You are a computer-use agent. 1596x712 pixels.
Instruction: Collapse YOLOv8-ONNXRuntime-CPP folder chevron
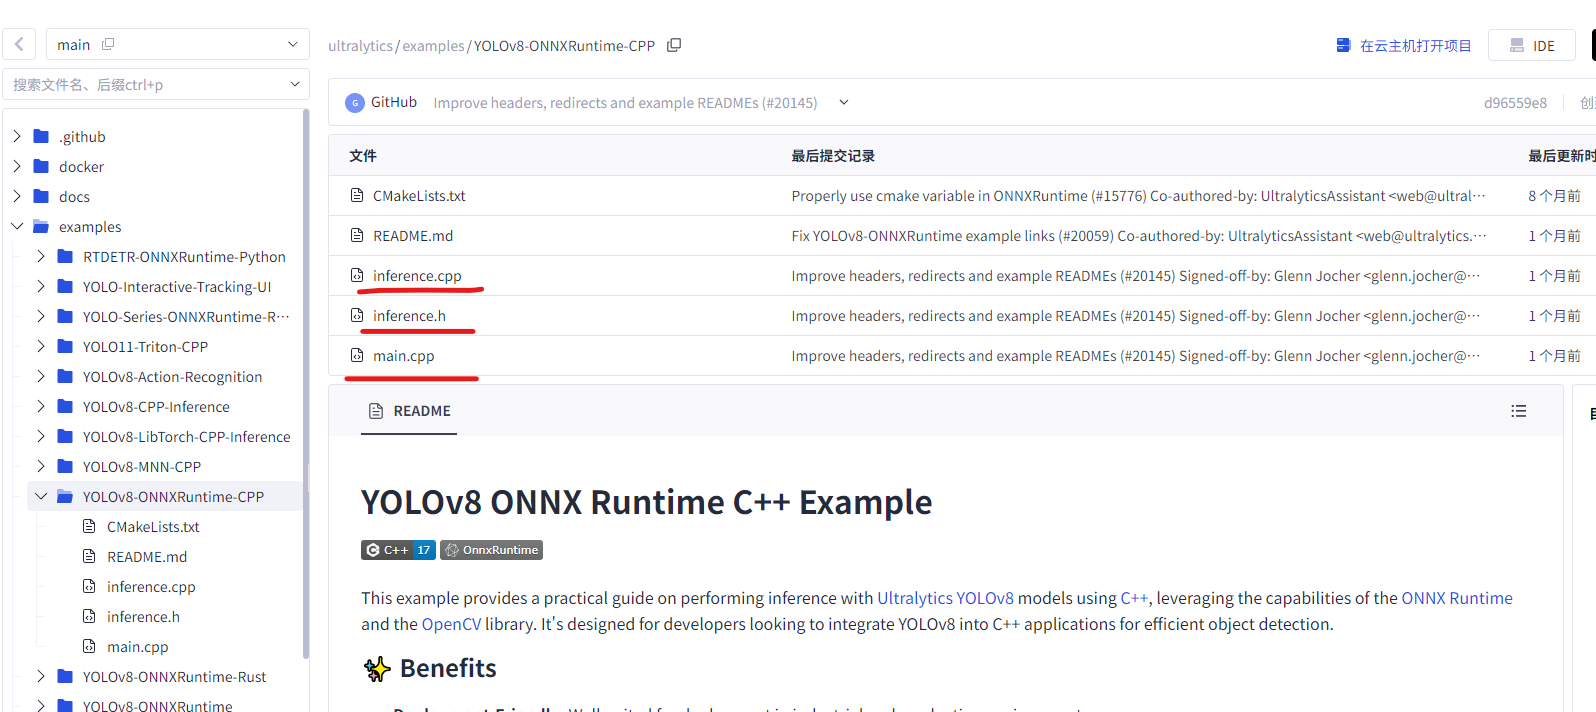(x=41, y=496)
